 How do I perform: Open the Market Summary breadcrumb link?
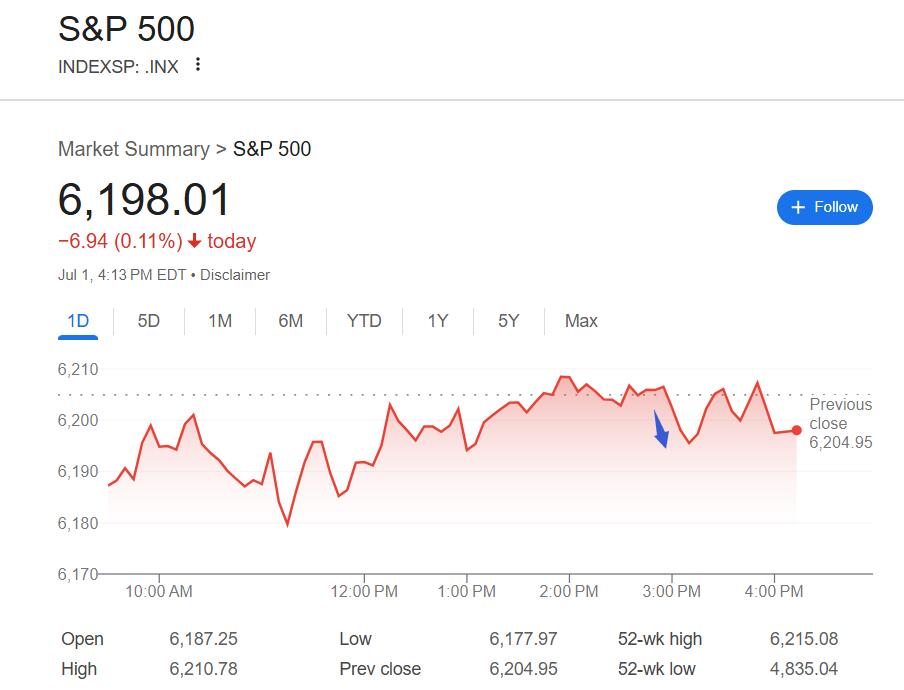pyautogui.click(x=133, y=149)
